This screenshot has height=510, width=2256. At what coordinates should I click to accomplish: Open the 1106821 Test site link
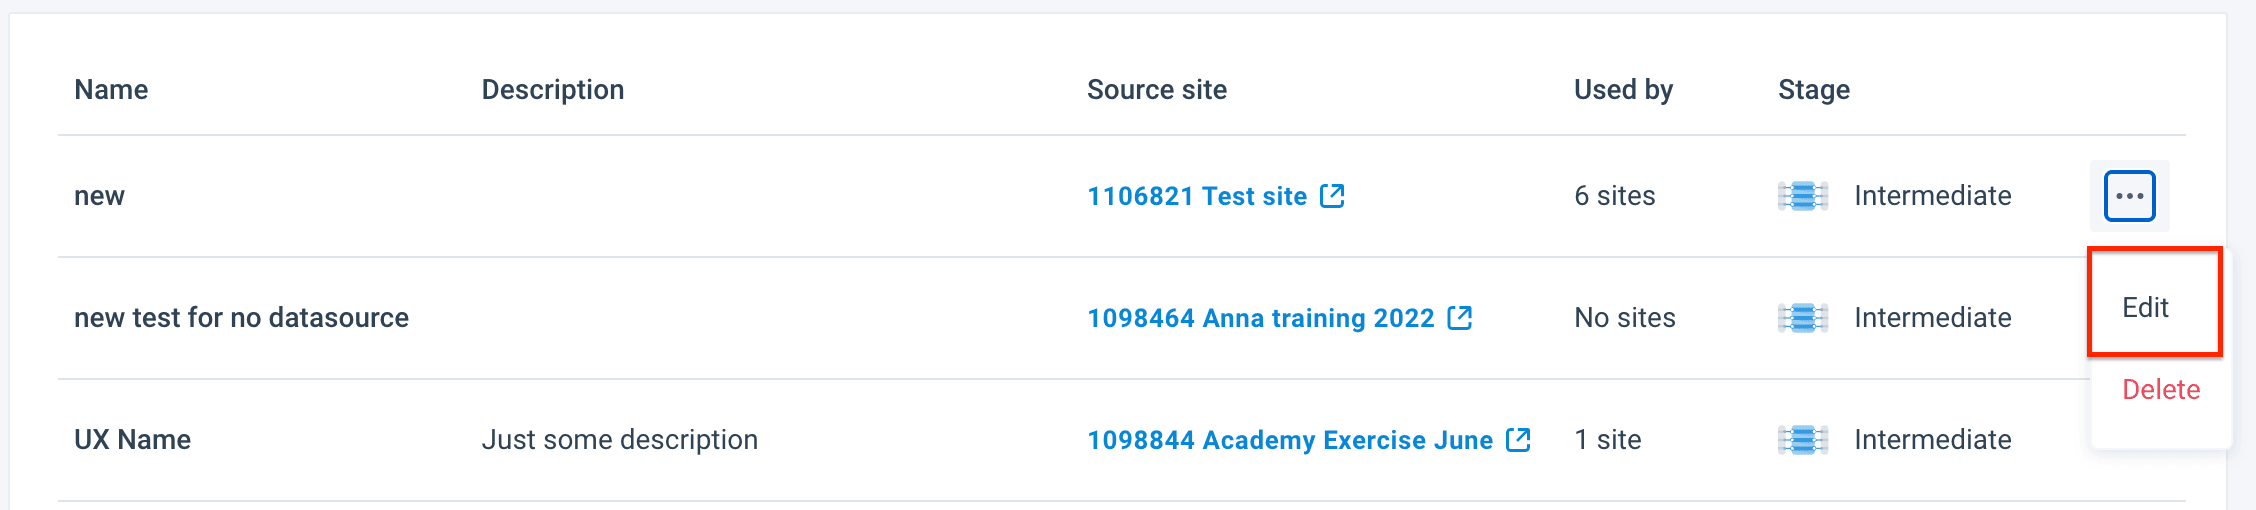tap(1197, 196)
